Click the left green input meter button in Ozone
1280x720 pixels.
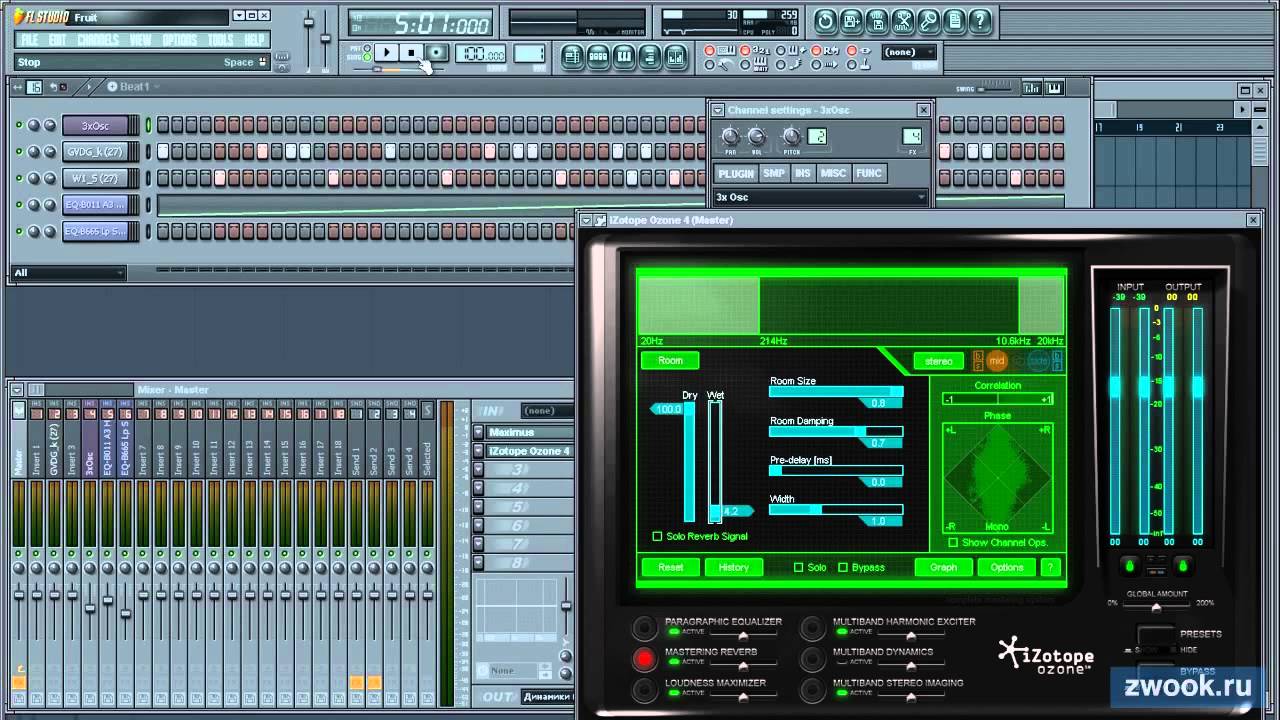(x=1129, y=566)
